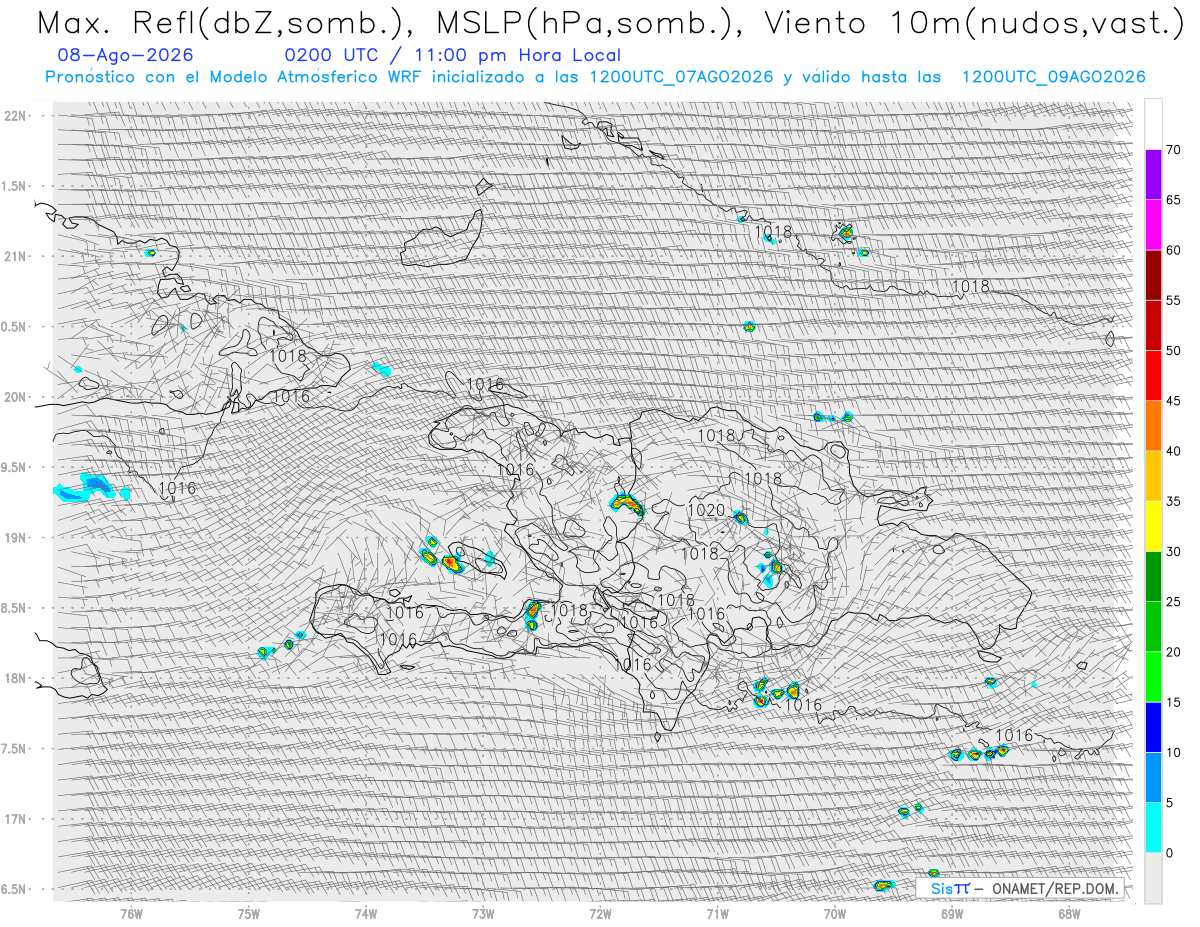Click the latitude label '7.5N'
The height and width of the screenshot is (927, 1200).
[x=14, y=749]
